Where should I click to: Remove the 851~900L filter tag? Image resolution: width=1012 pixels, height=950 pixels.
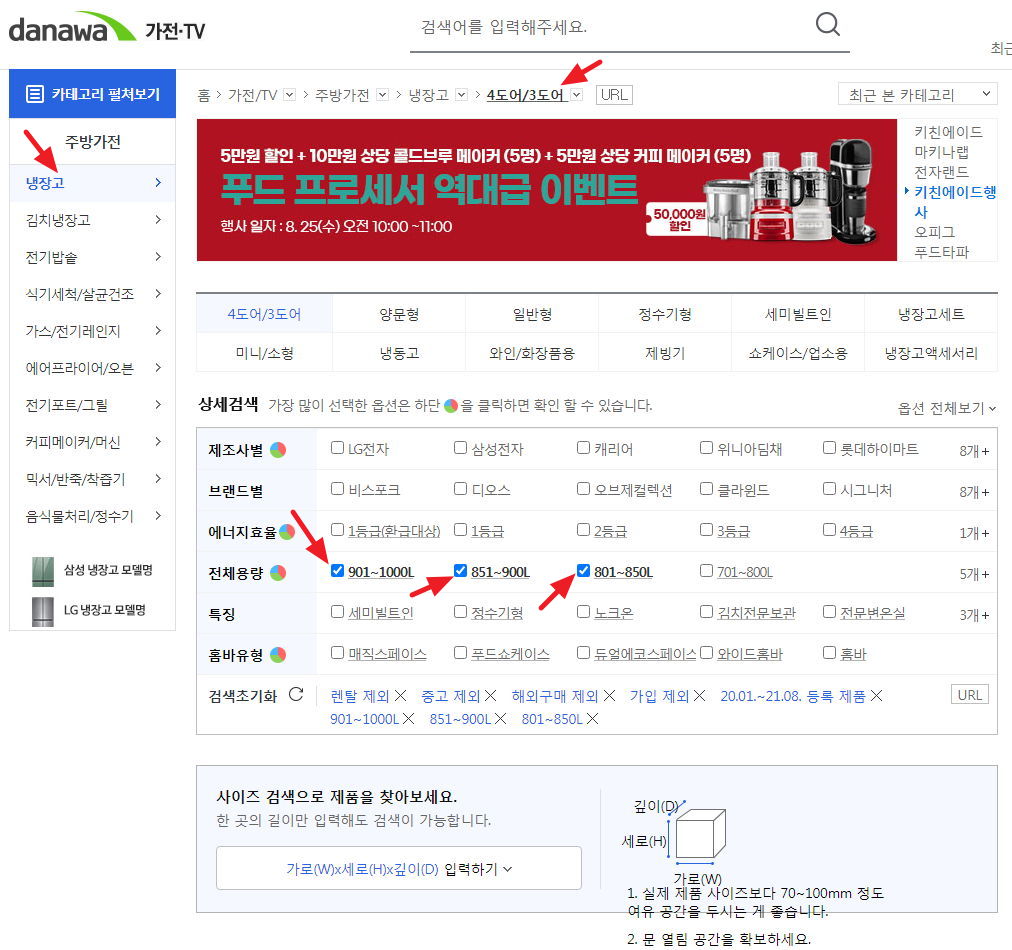[x=500, y=718]
